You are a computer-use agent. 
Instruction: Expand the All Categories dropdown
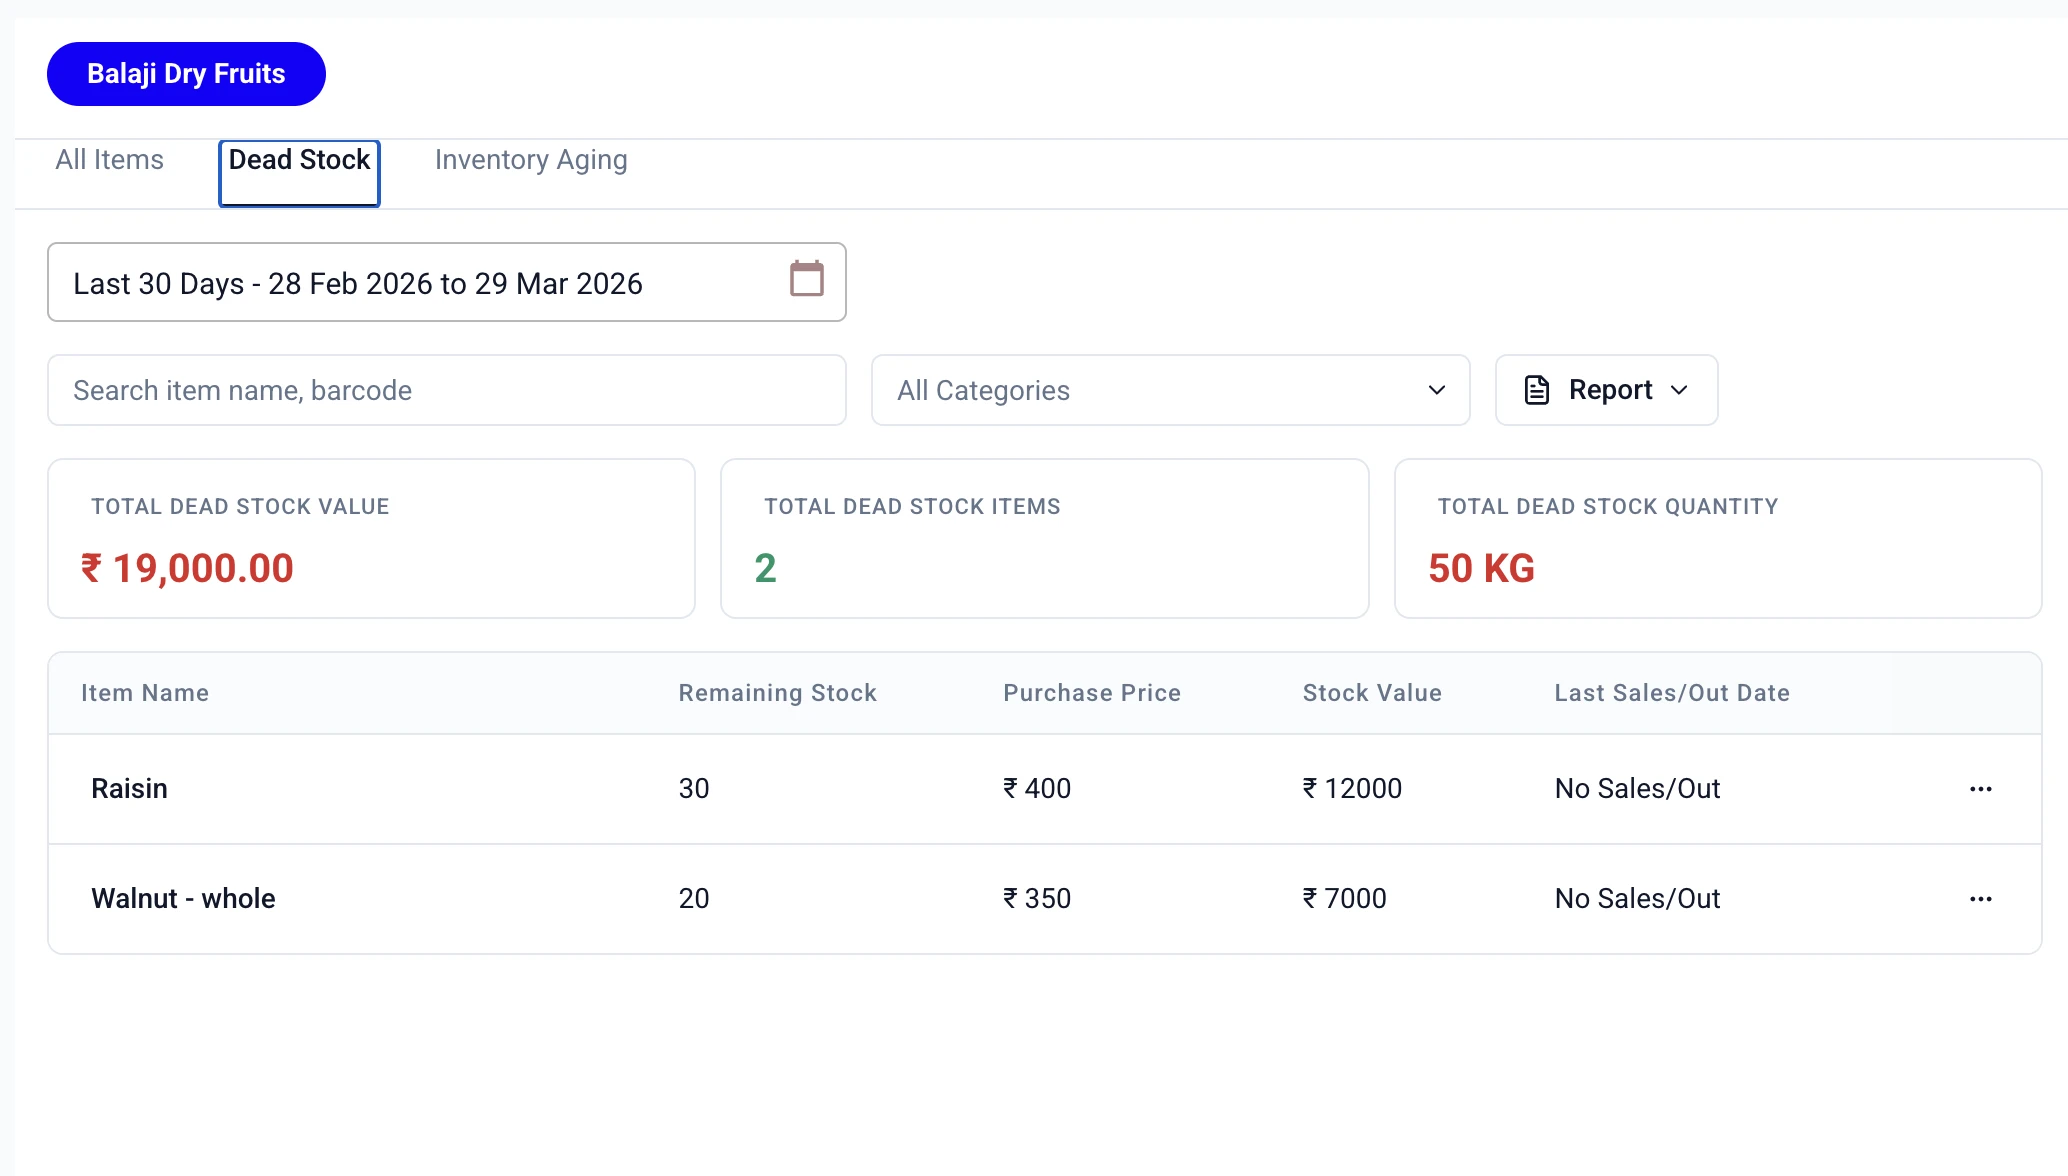pyautogui.click(x=1170, y=390)
